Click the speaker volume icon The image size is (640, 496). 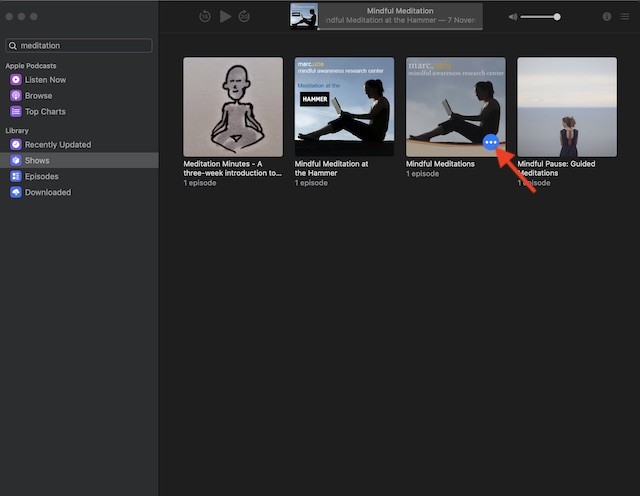coord(513,17)
